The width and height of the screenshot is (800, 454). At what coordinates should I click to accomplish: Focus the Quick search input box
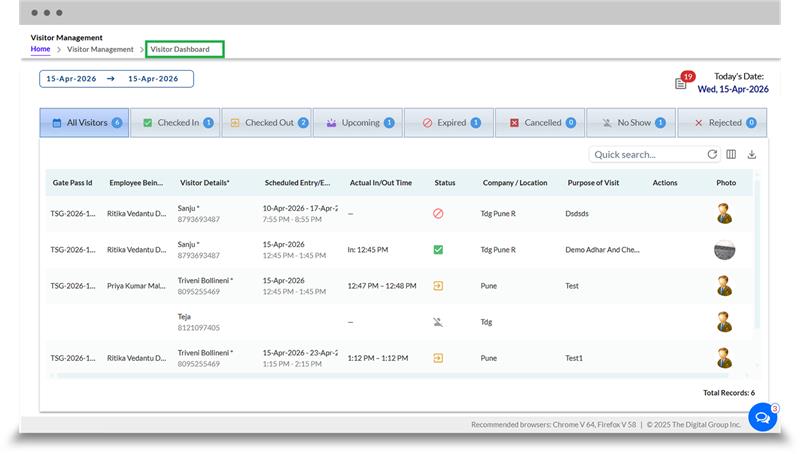(x=647, y=155)
